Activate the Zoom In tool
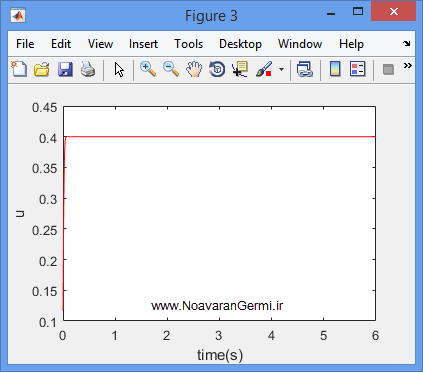Viewport: 423px width, 372px height. click(148, 69)
